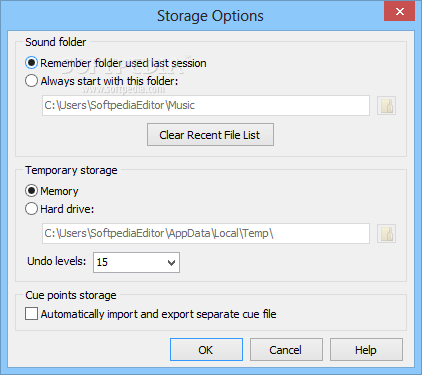Enable automatic cue file import and export

click(31, 314)
